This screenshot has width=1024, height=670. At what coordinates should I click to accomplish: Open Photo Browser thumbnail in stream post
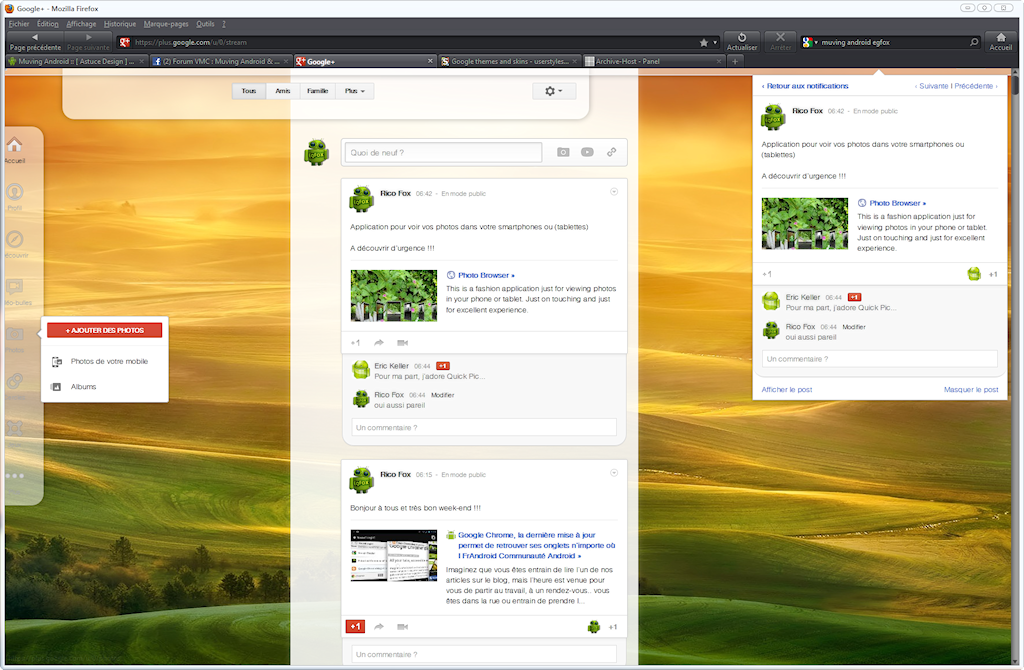394,296
